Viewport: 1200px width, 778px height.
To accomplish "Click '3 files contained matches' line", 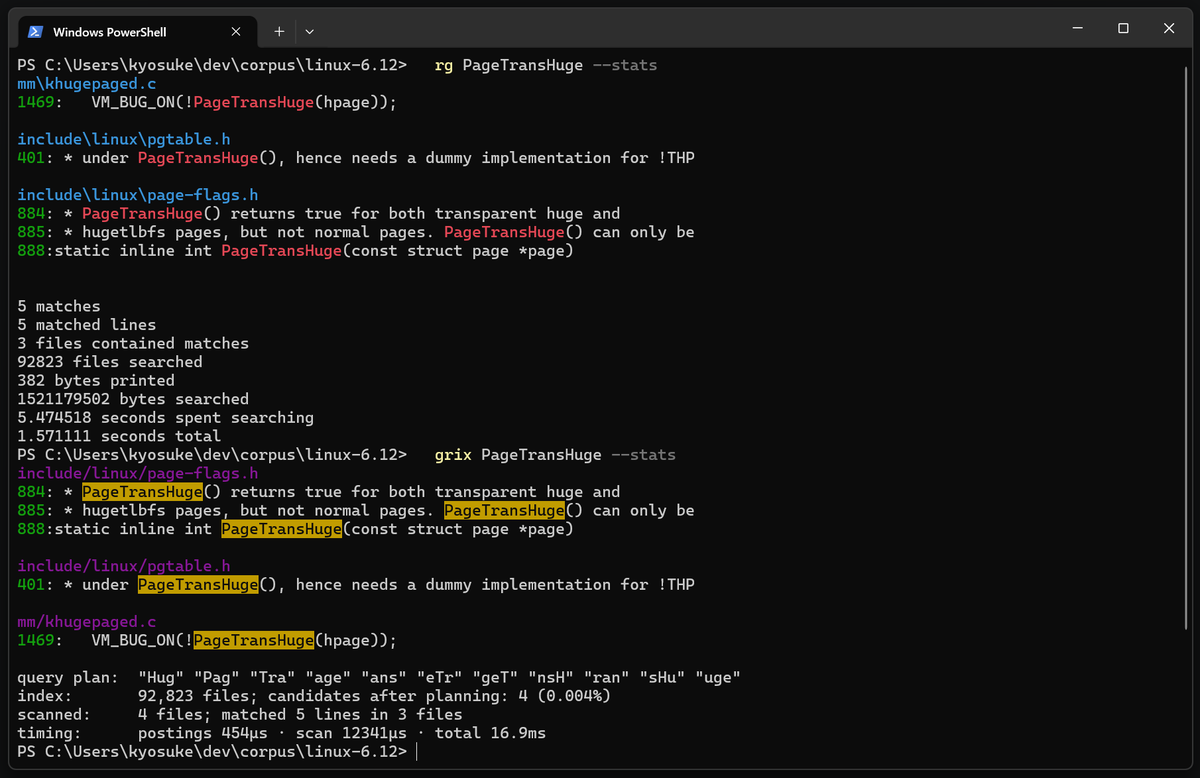I will point(133,343).
